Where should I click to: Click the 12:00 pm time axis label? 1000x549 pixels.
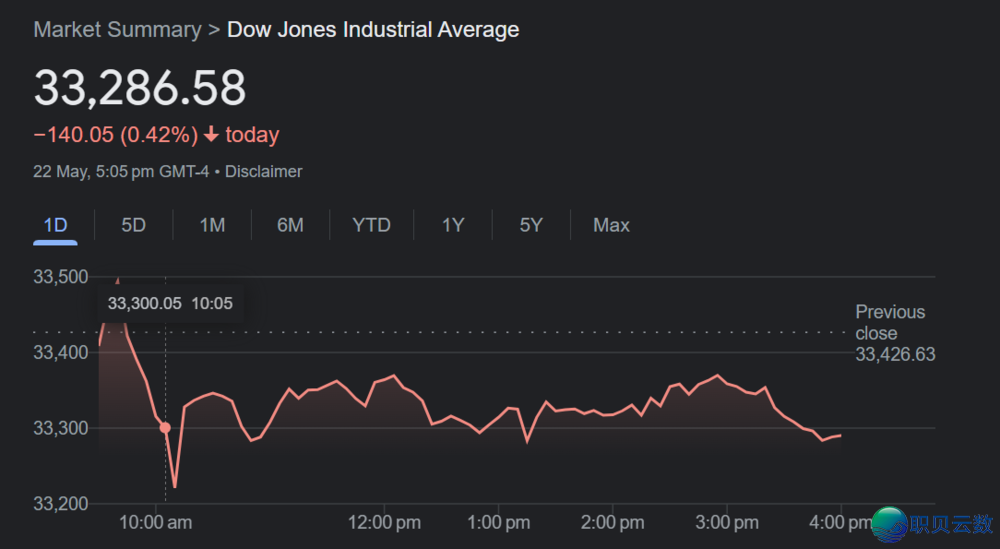pos(386,522)
